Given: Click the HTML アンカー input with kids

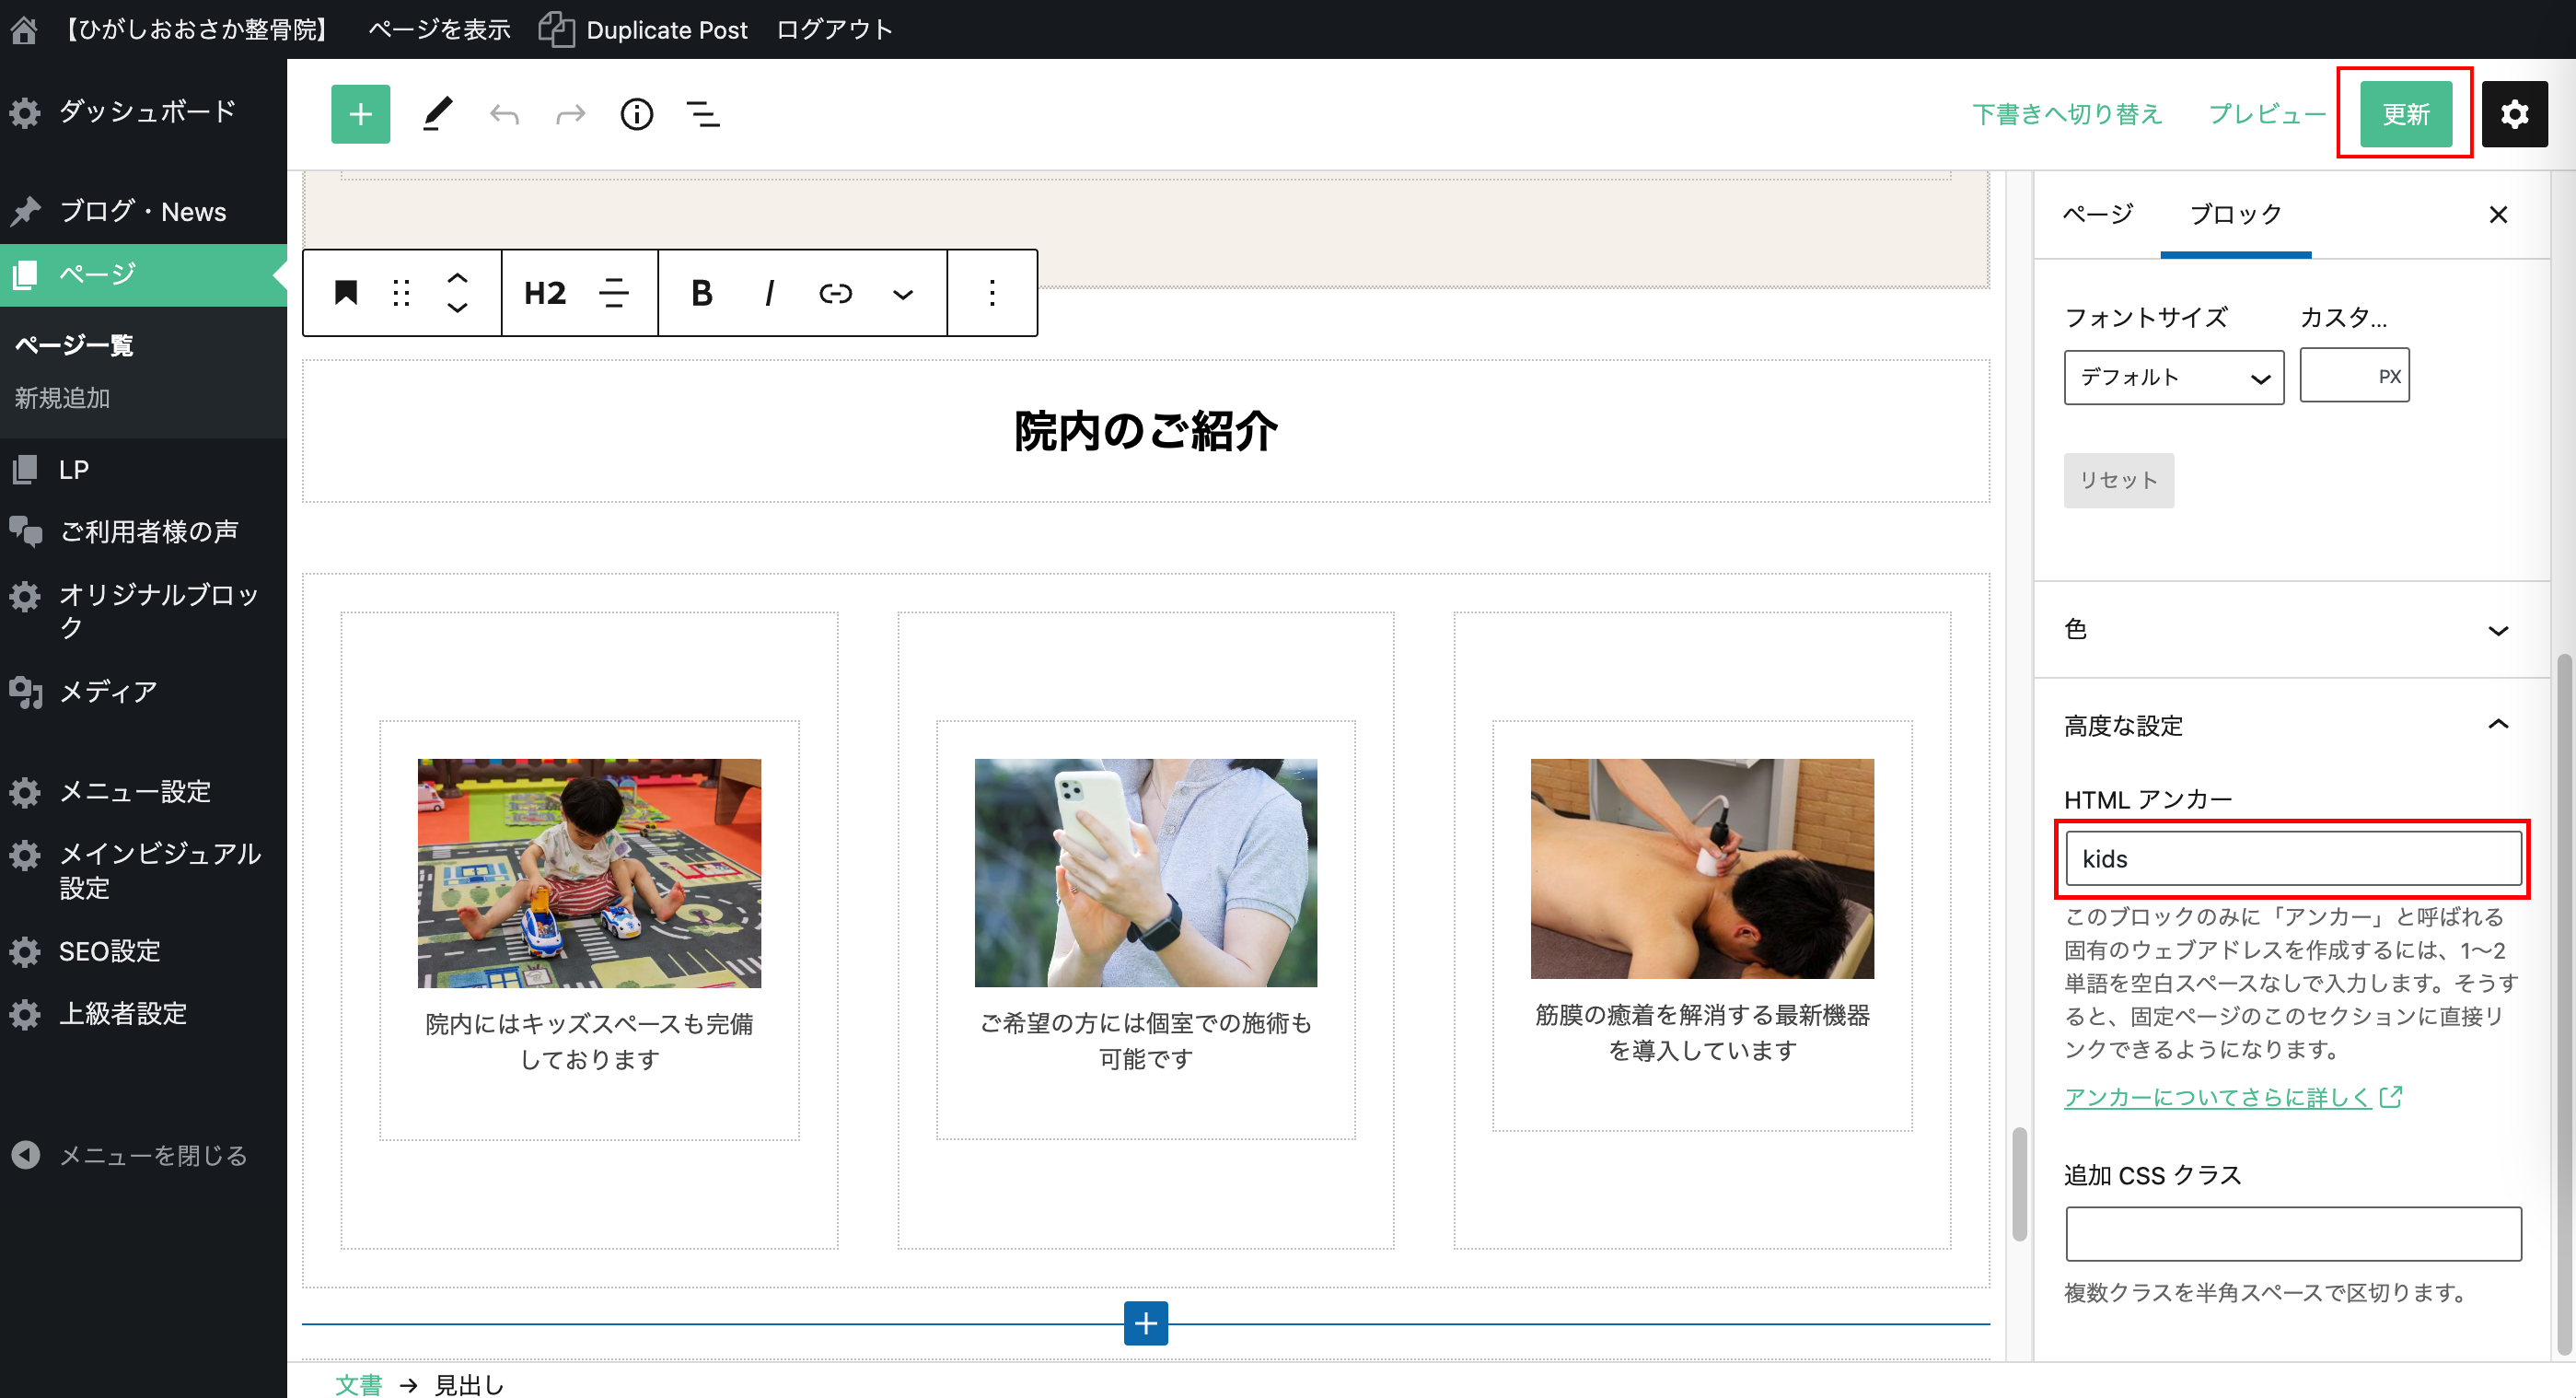Looking at the screenshot, I should pyautogui.click(x=2293, y=859).
